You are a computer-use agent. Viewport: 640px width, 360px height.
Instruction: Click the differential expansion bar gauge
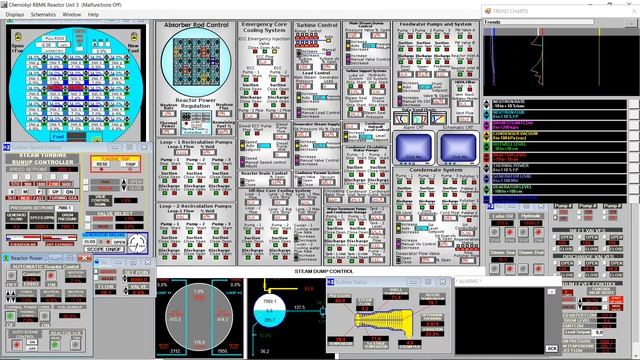(x=60, y=238)
